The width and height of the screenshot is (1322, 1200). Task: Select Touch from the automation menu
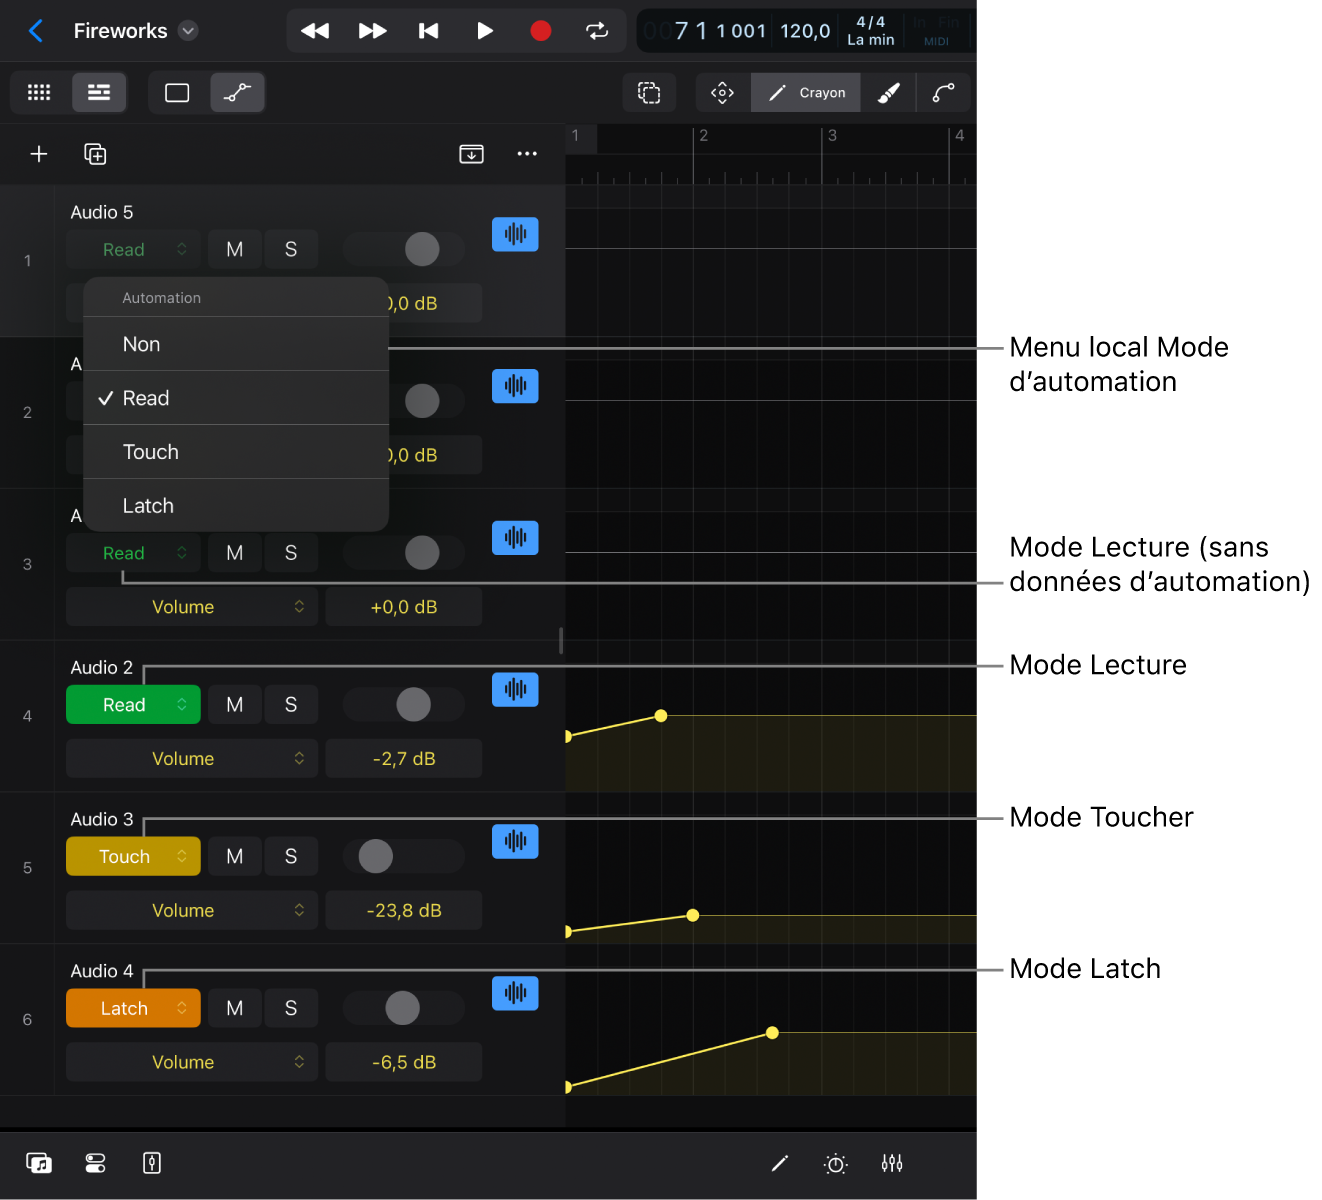tap(236, 452)
